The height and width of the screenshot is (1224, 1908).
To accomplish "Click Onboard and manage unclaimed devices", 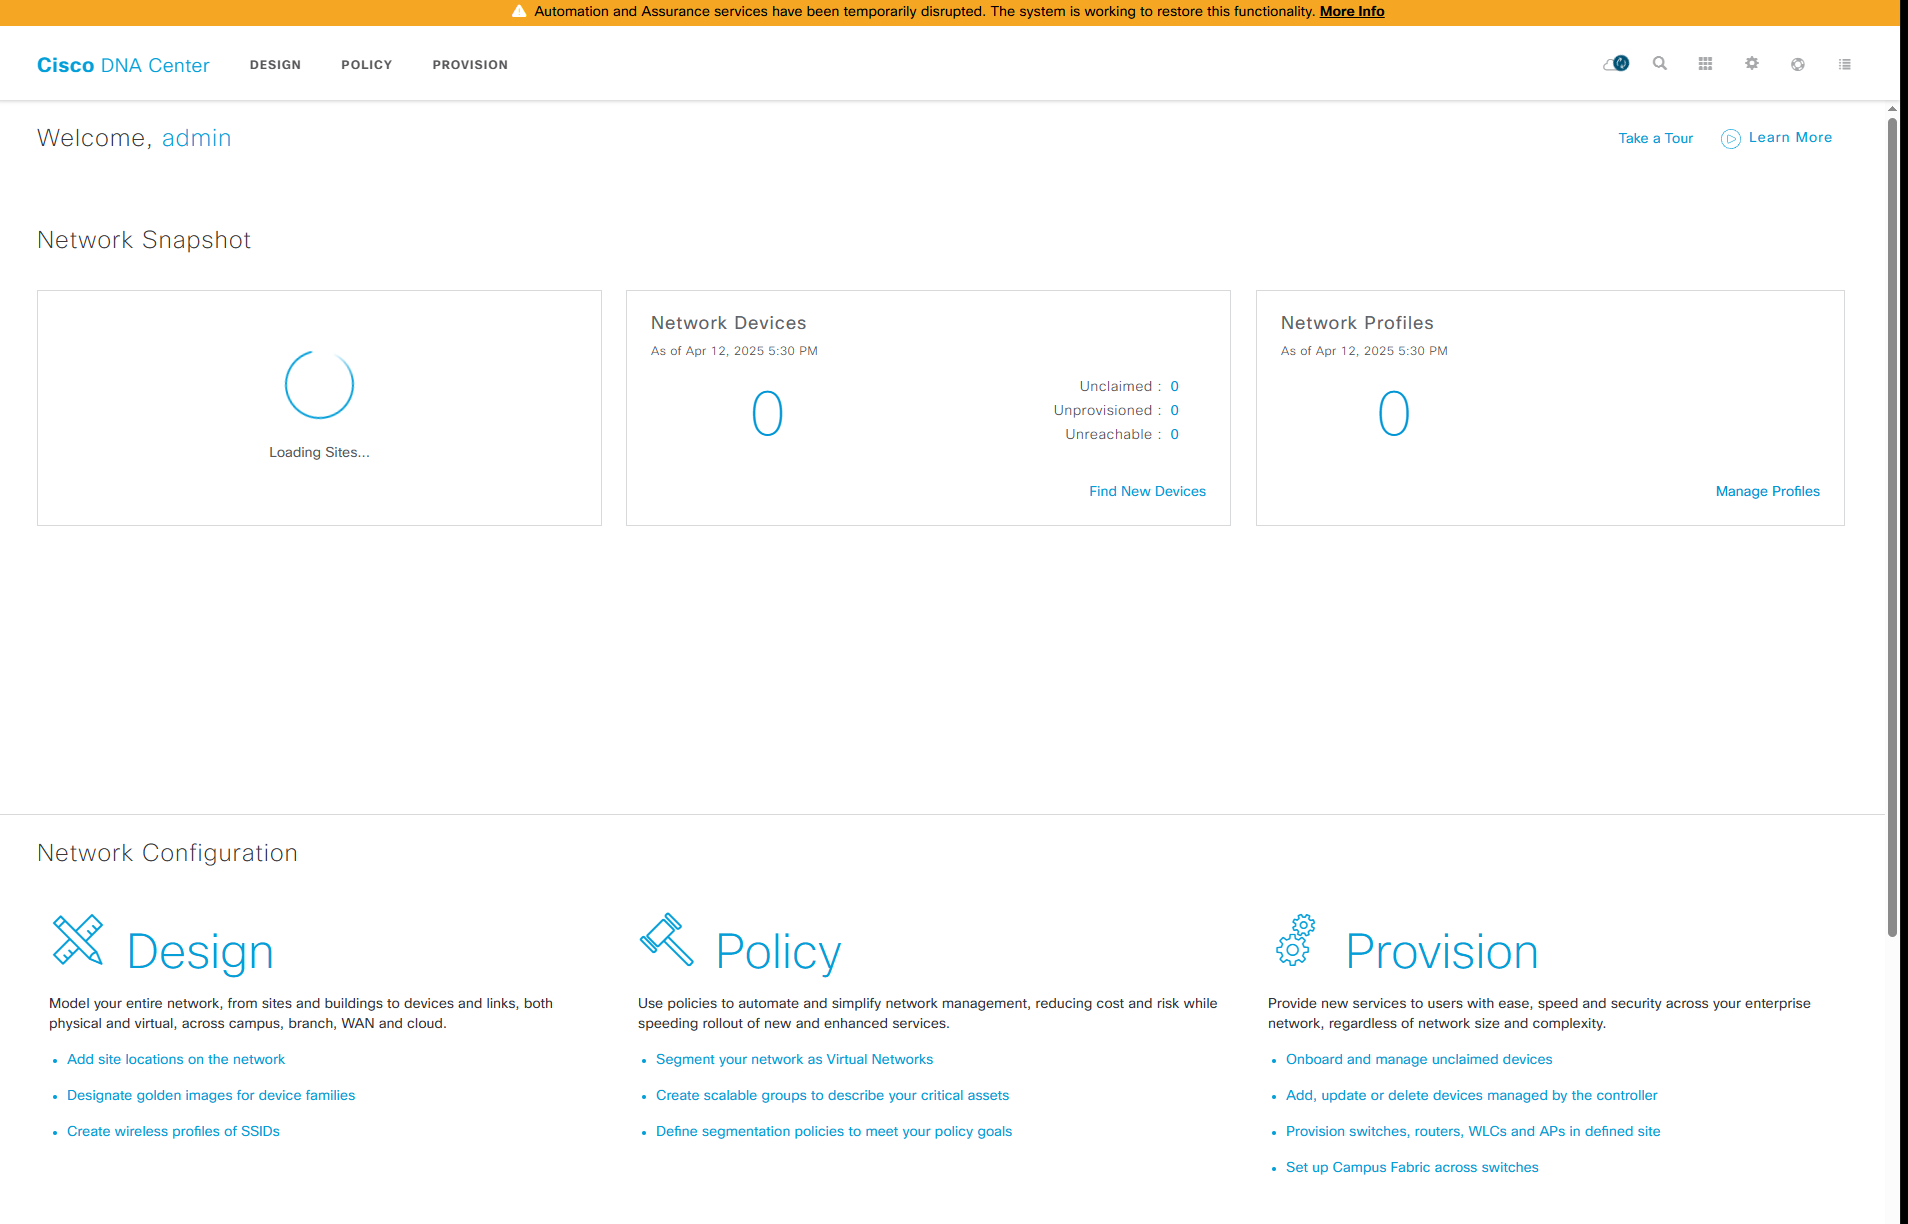I will (1419, 1059).
